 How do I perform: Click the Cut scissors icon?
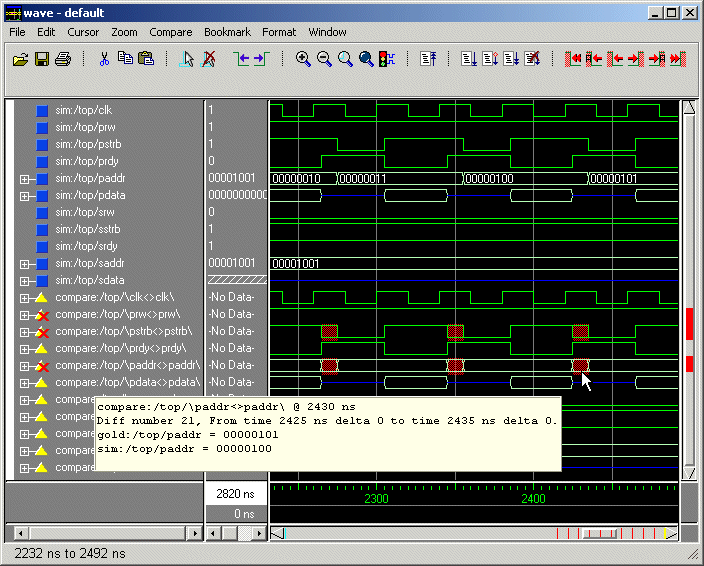tap(104, 59)
